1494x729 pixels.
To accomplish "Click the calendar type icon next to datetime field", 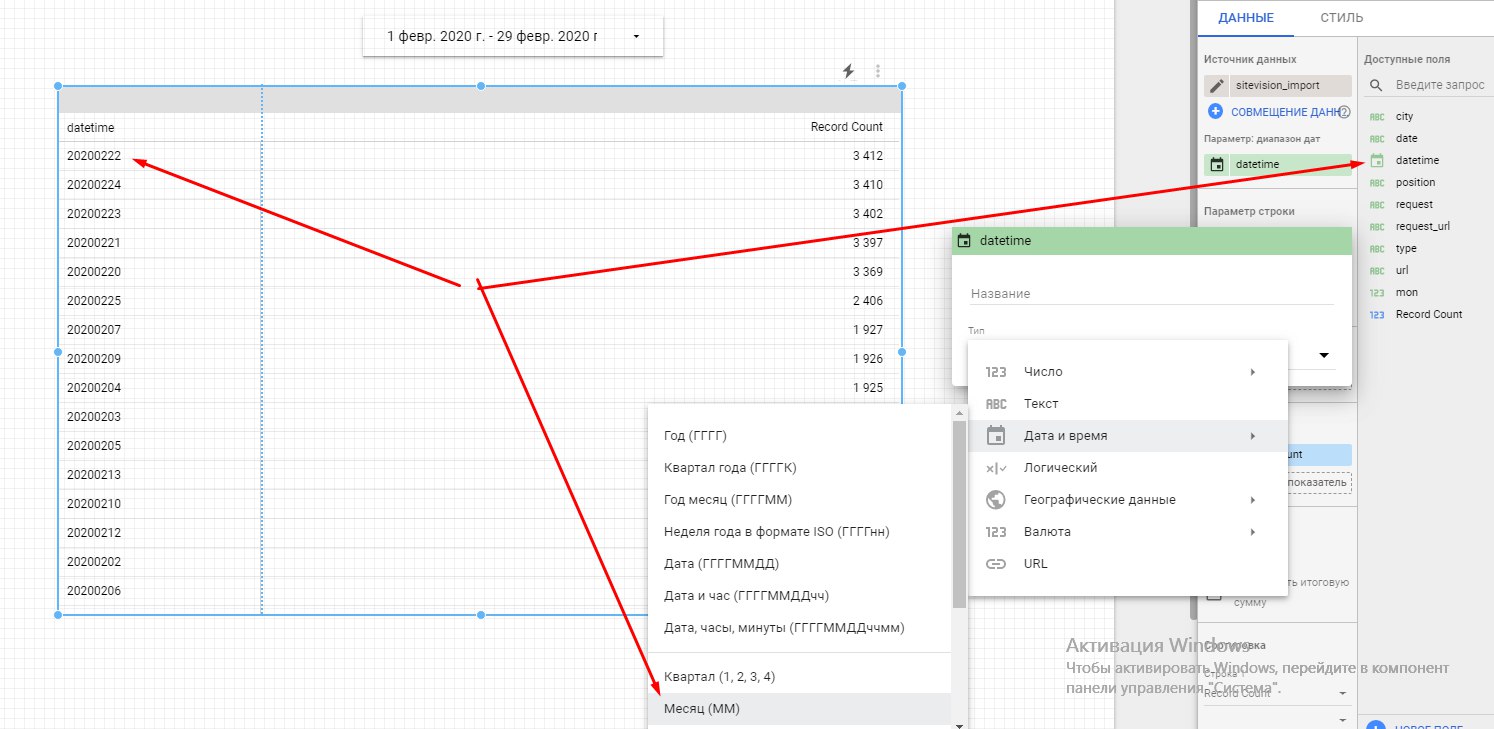I will tap(1377, 160).
